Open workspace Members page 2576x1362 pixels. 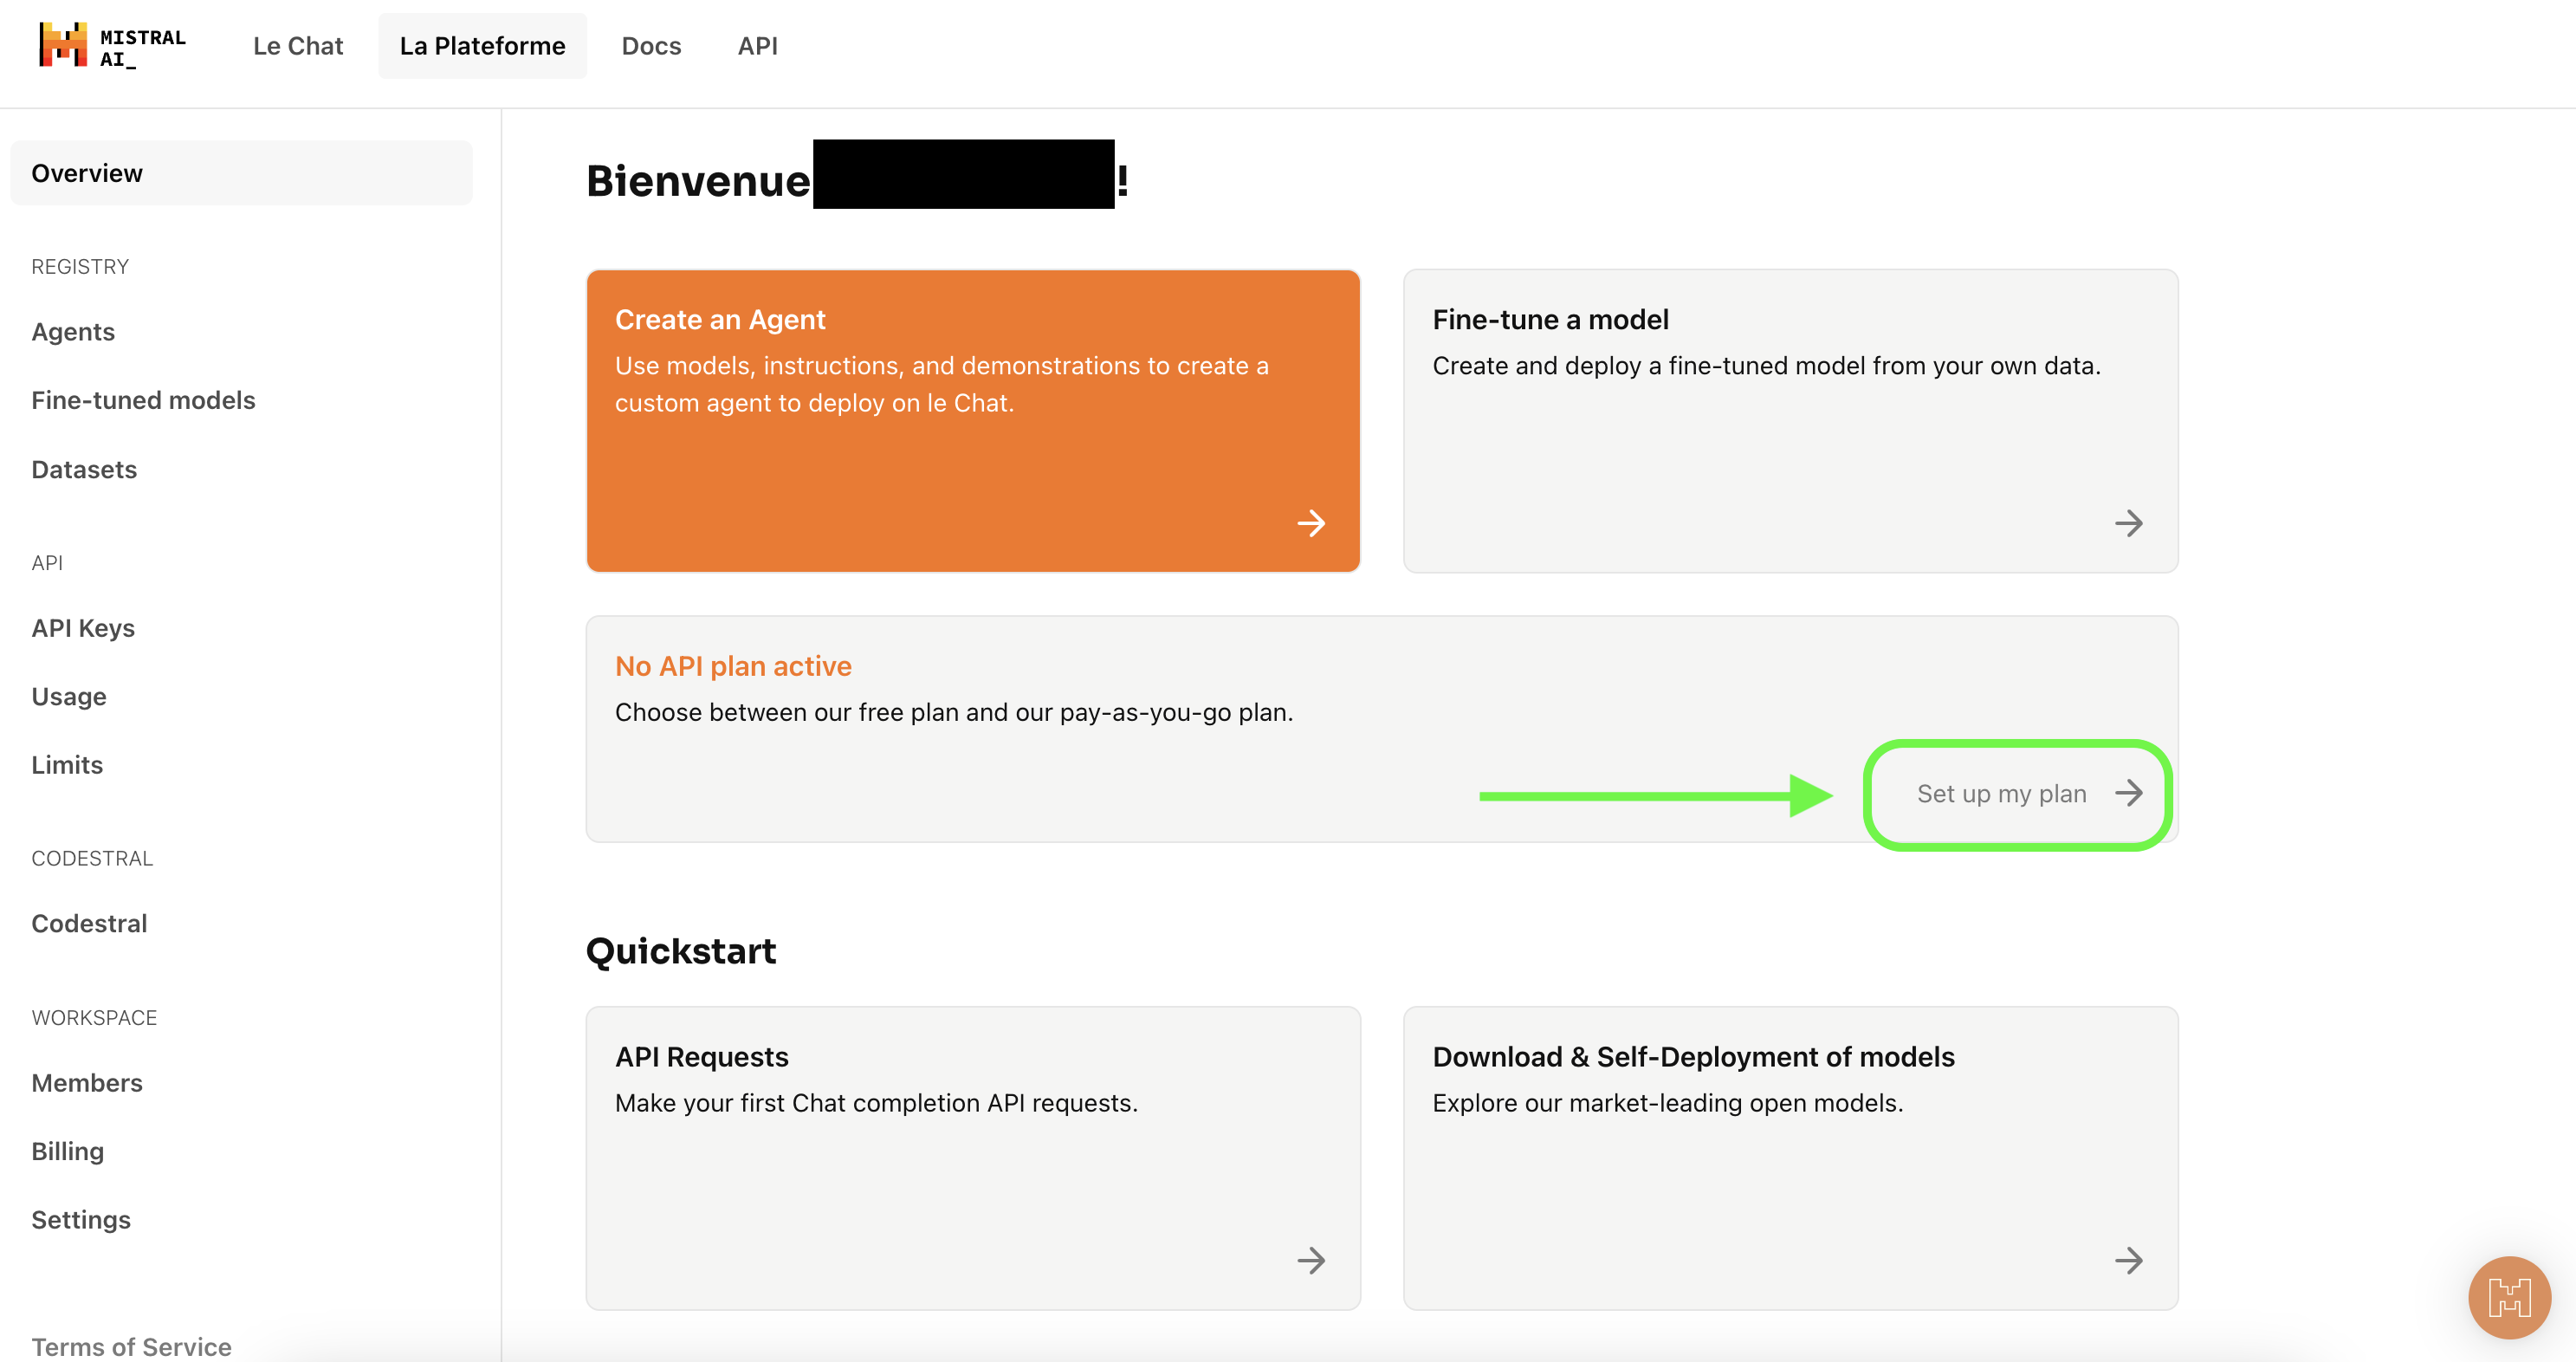tap(87, 1082)
